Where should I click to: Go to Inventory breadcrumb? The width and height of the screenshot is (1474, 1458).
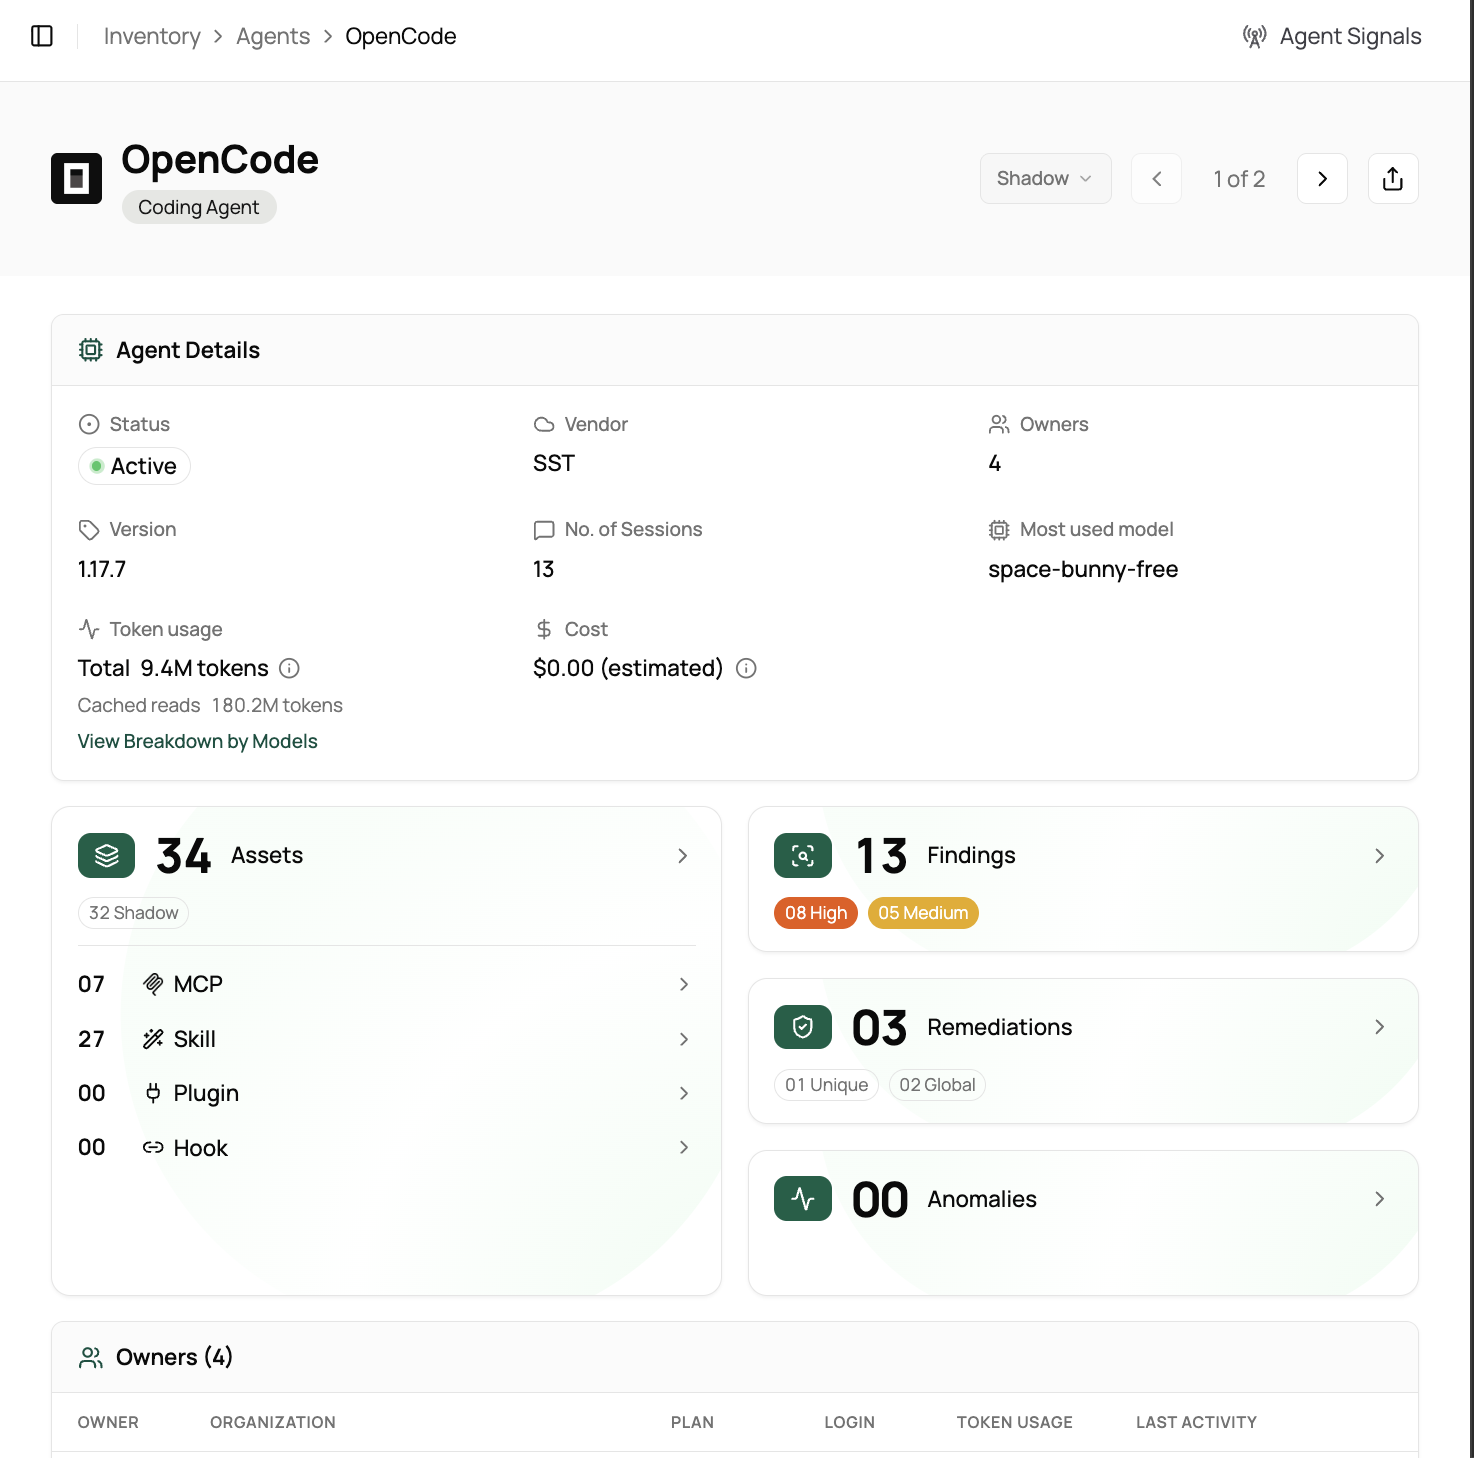152,36
